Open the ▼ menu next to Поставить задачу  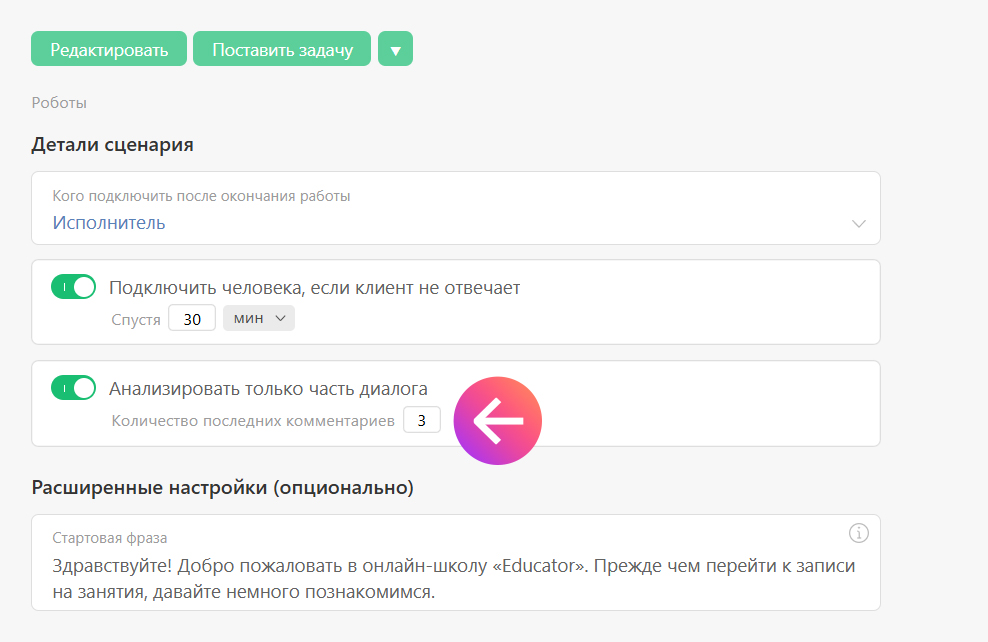point(395,49)
